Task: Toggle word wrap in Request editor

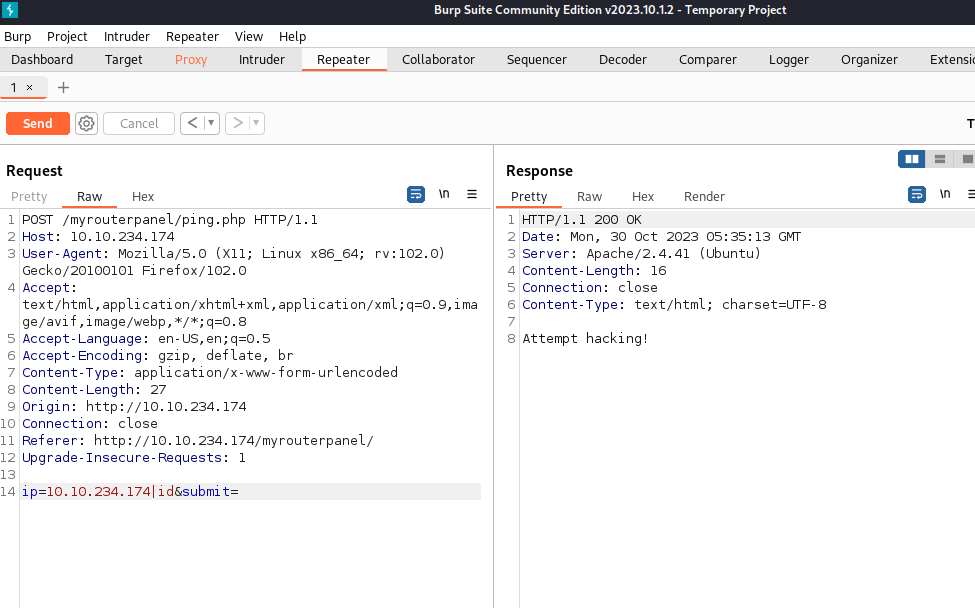Action: pyautogui.click(x=416, y=195)
